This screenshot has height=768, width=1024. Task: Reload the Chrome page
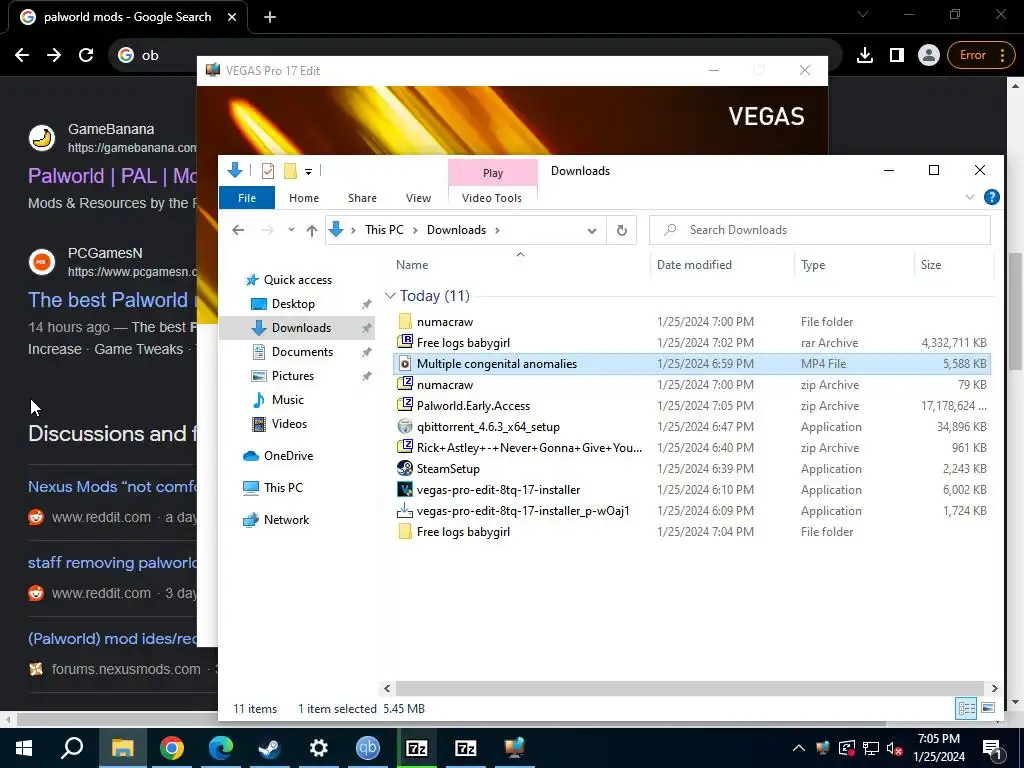86,55
